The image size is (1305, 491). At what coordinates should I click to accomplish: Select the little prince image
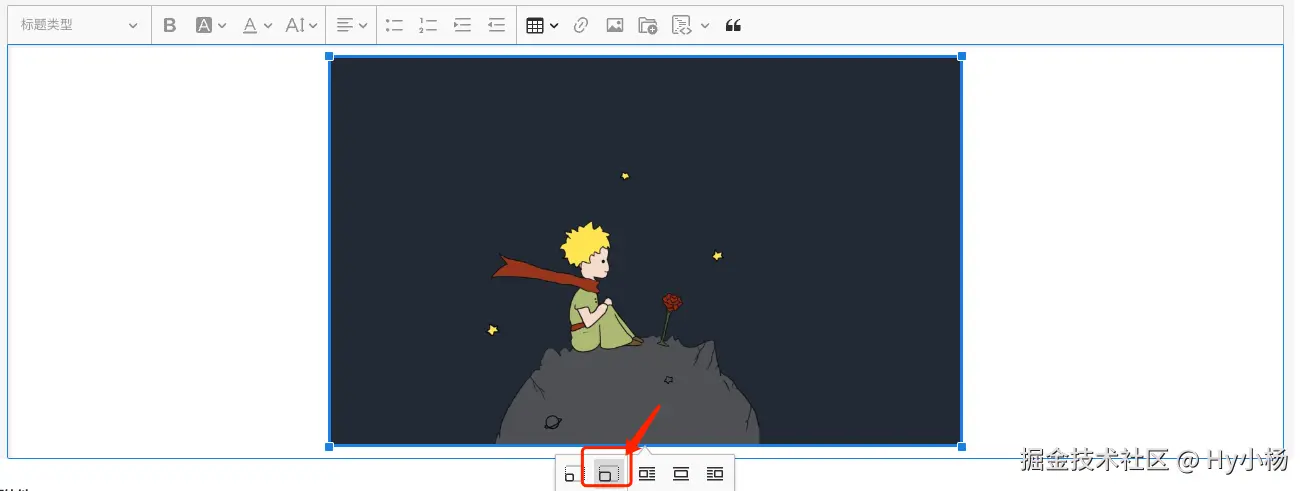[645, 250]
